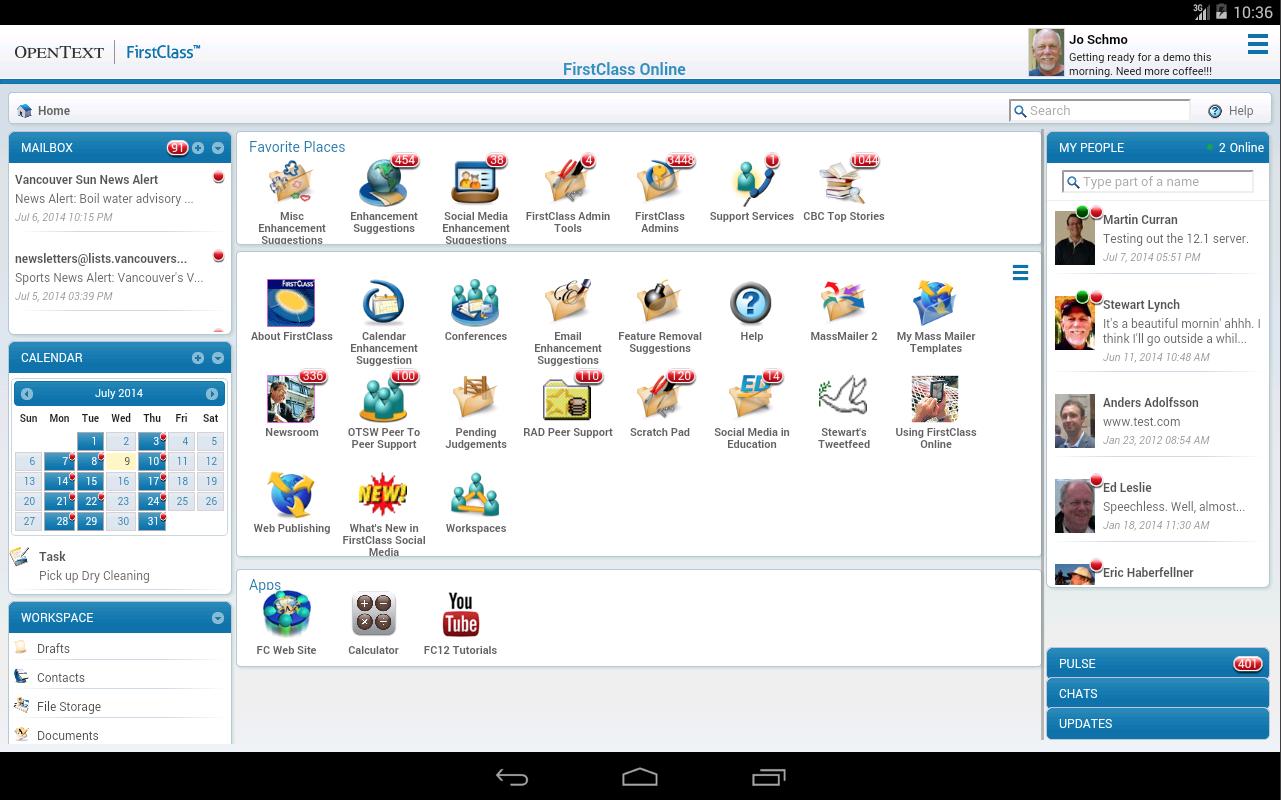Image resolution: width=1281 pixels, height=800 pixels.
Task: Open FC12 Tutorials YouTube app
Action: [x=460, y=614]
